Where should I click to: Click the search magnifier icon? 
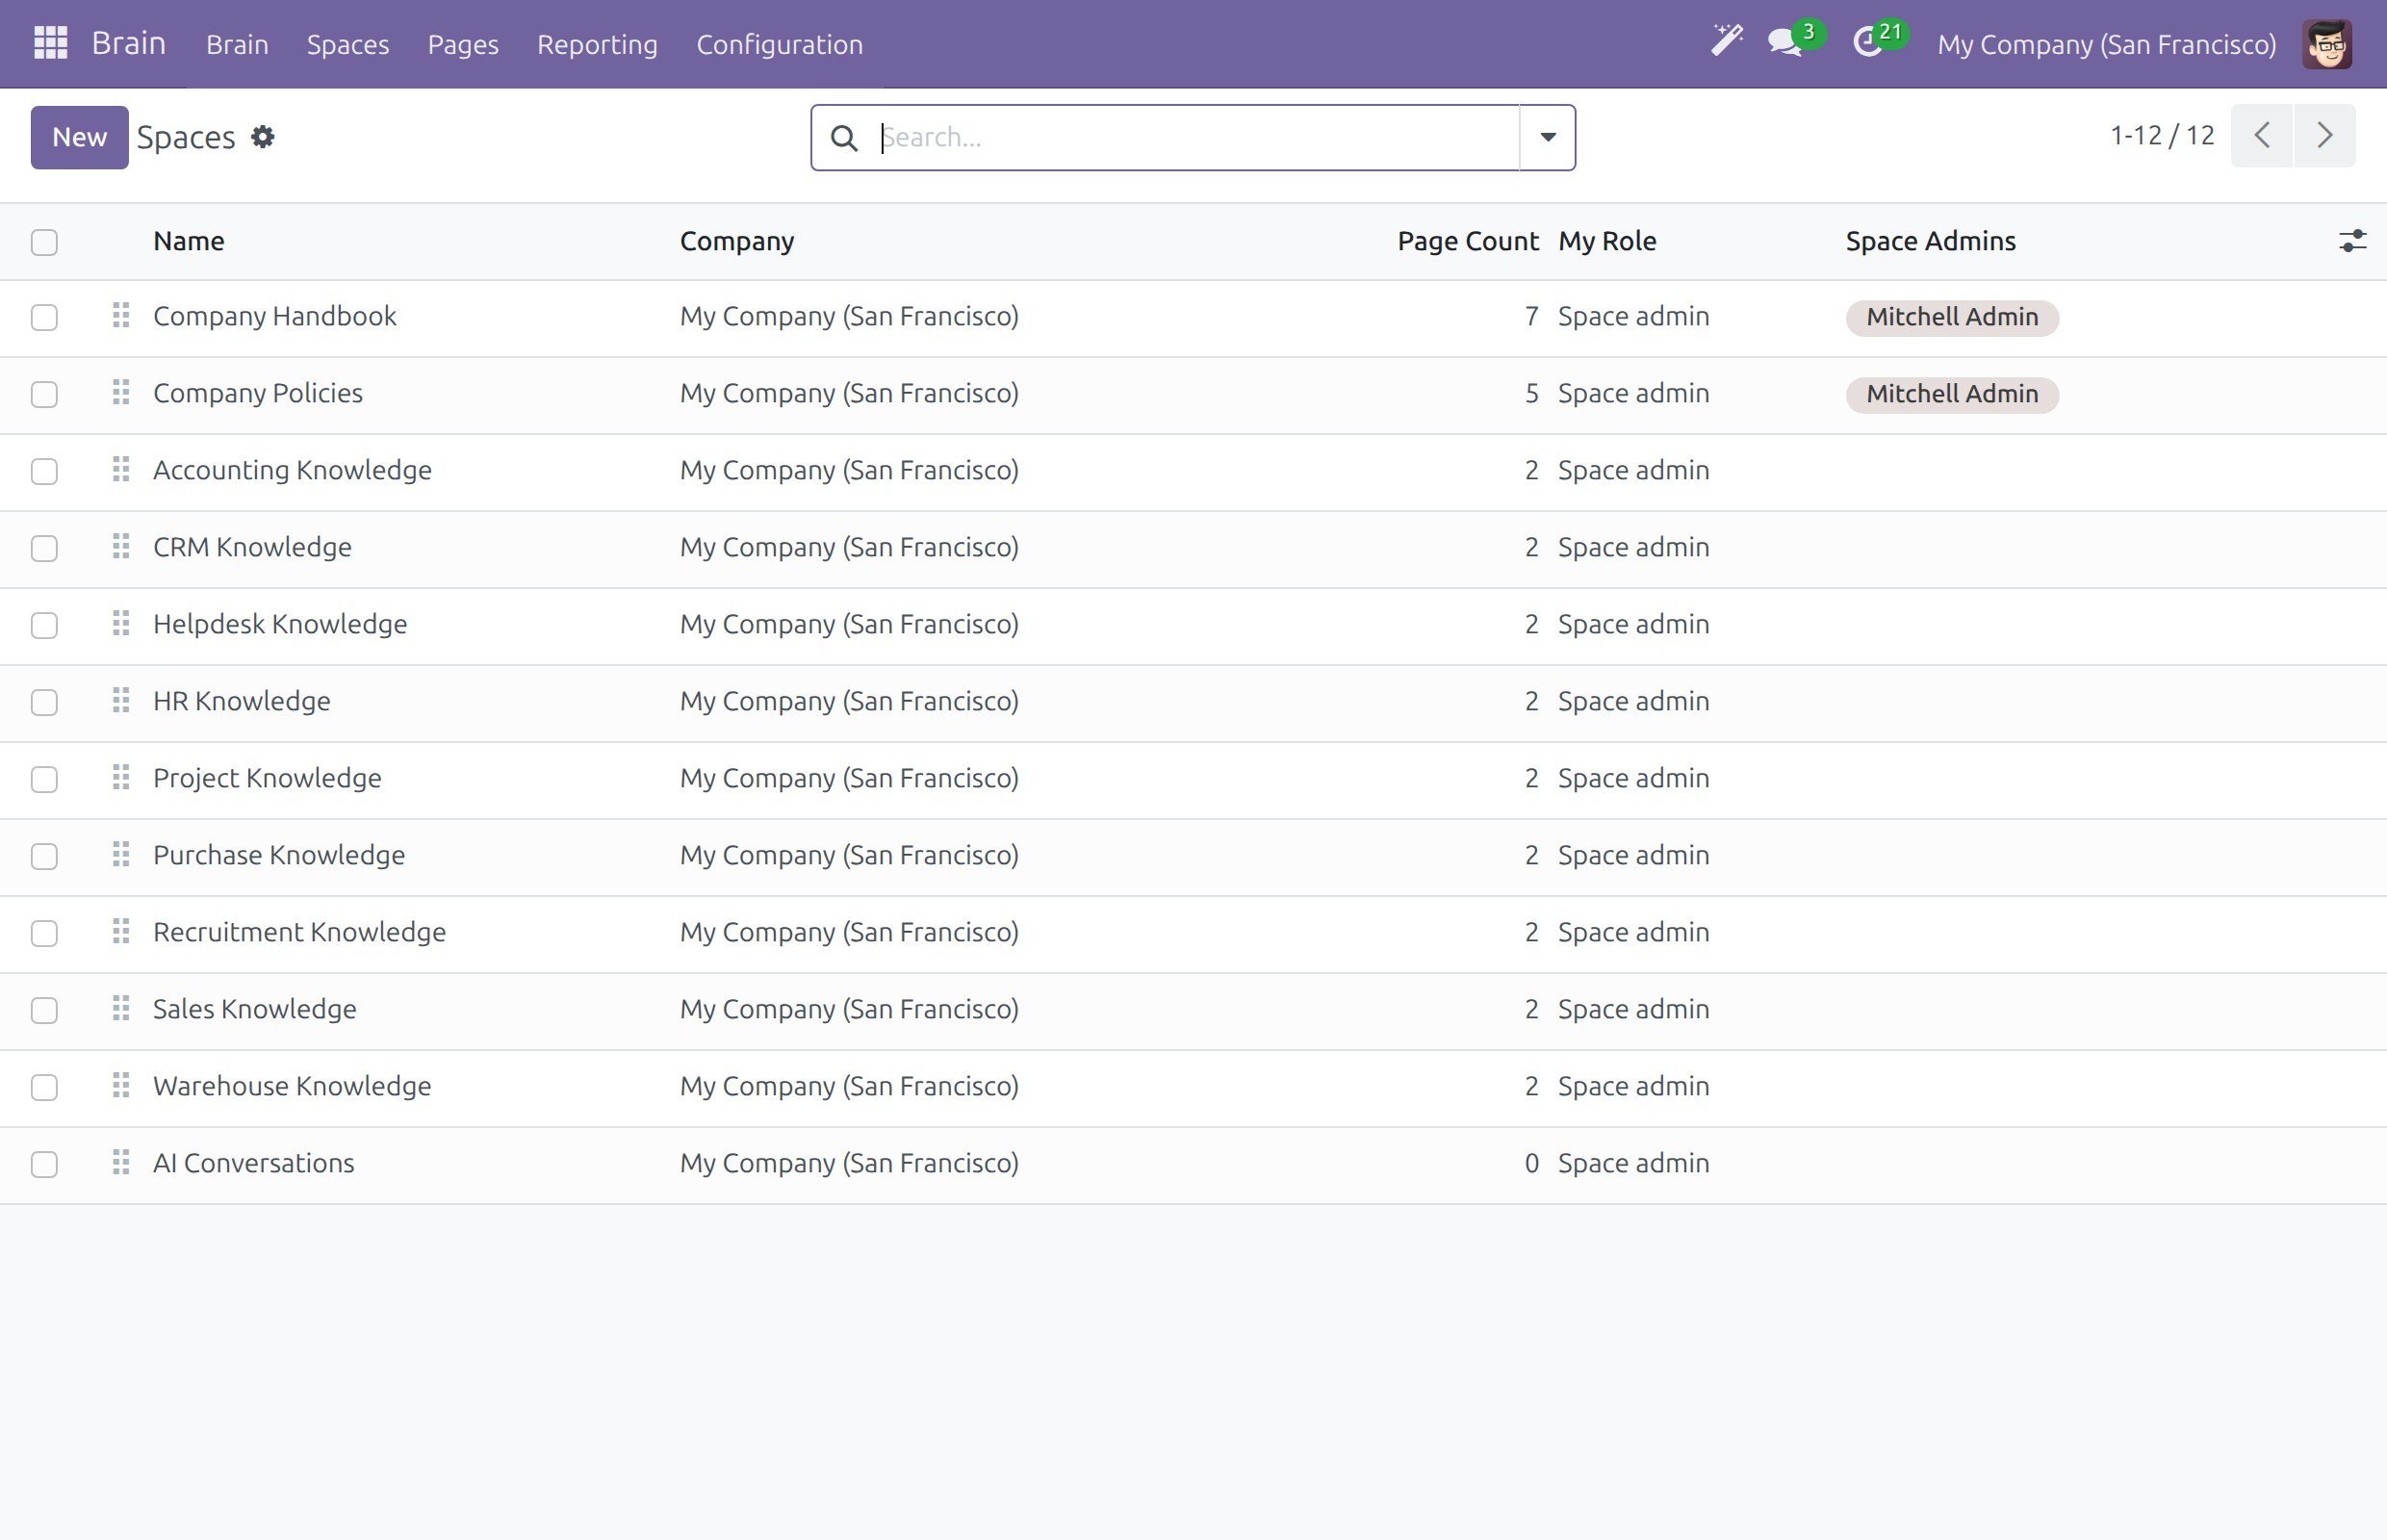(x=844, y=138)
